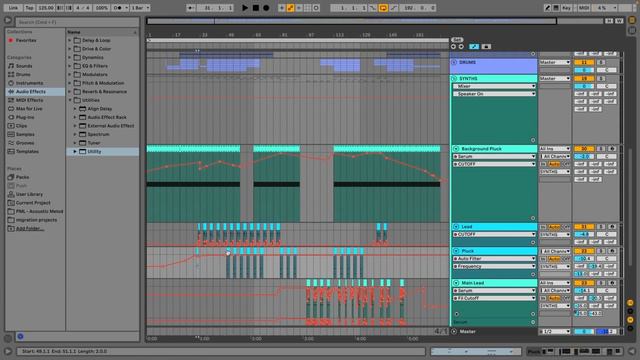Arm the Lead track for recording
The height and width of the screenshot is (360, 640).
pos(612,227)
